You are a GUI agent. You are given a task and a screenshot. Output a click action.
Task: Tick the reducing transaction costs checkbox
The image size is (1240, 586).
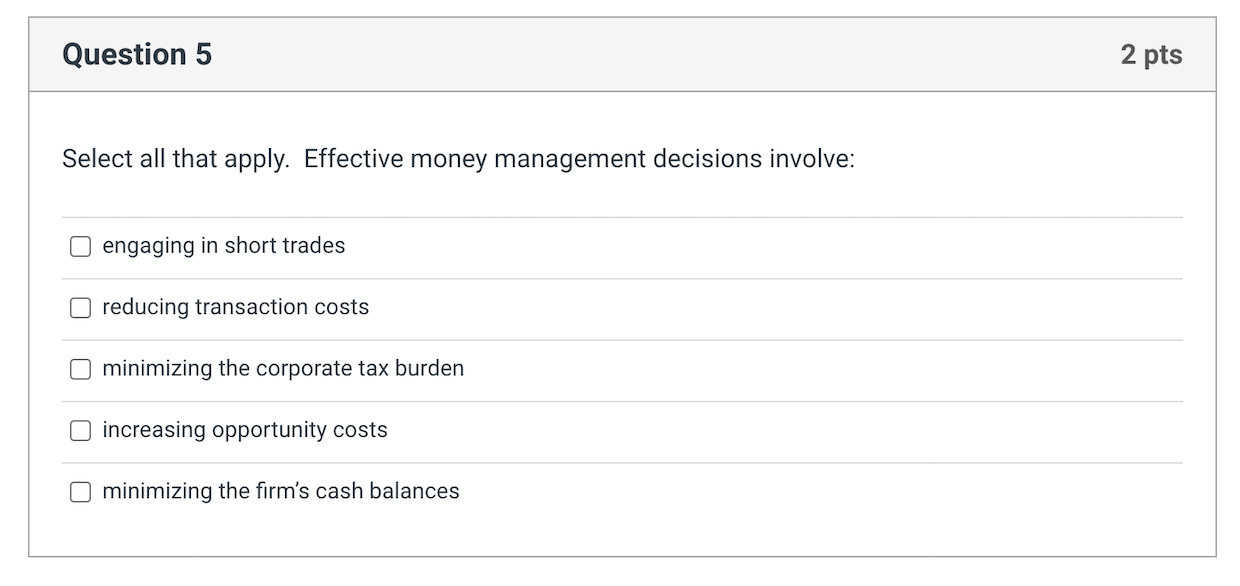pos(80,308)
